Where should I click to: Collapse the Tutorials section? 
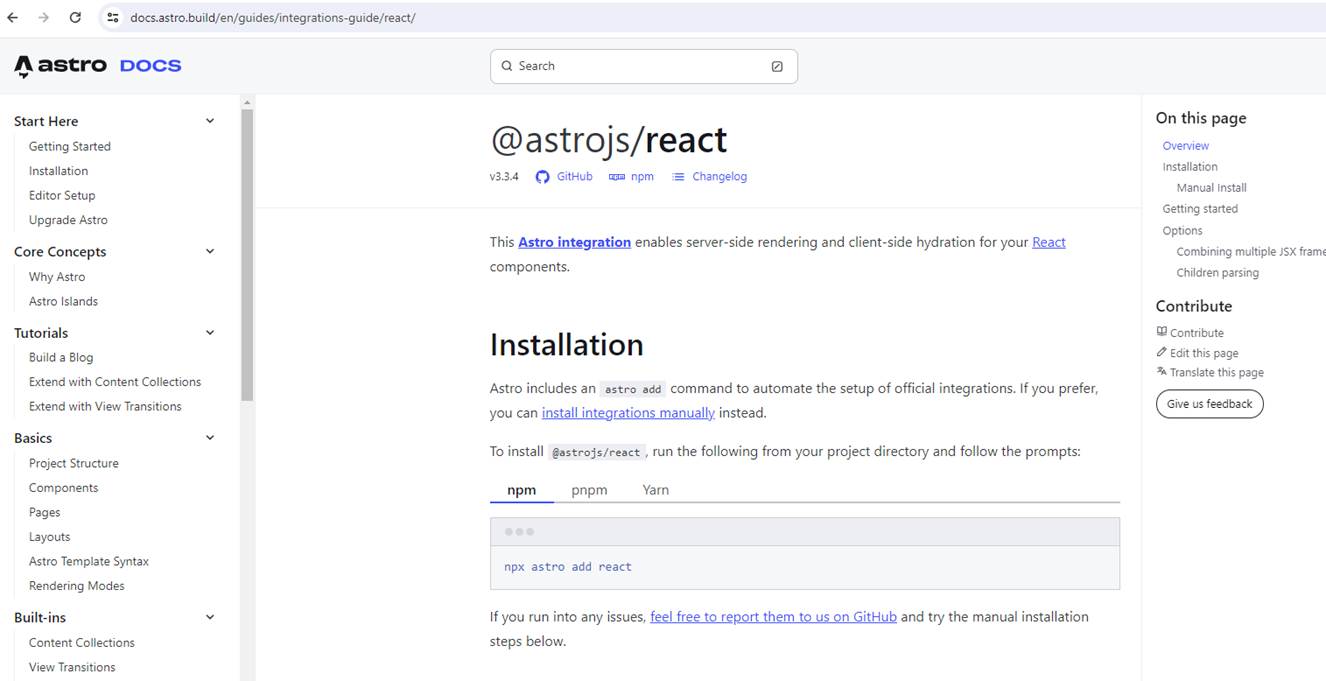[210, 333]
